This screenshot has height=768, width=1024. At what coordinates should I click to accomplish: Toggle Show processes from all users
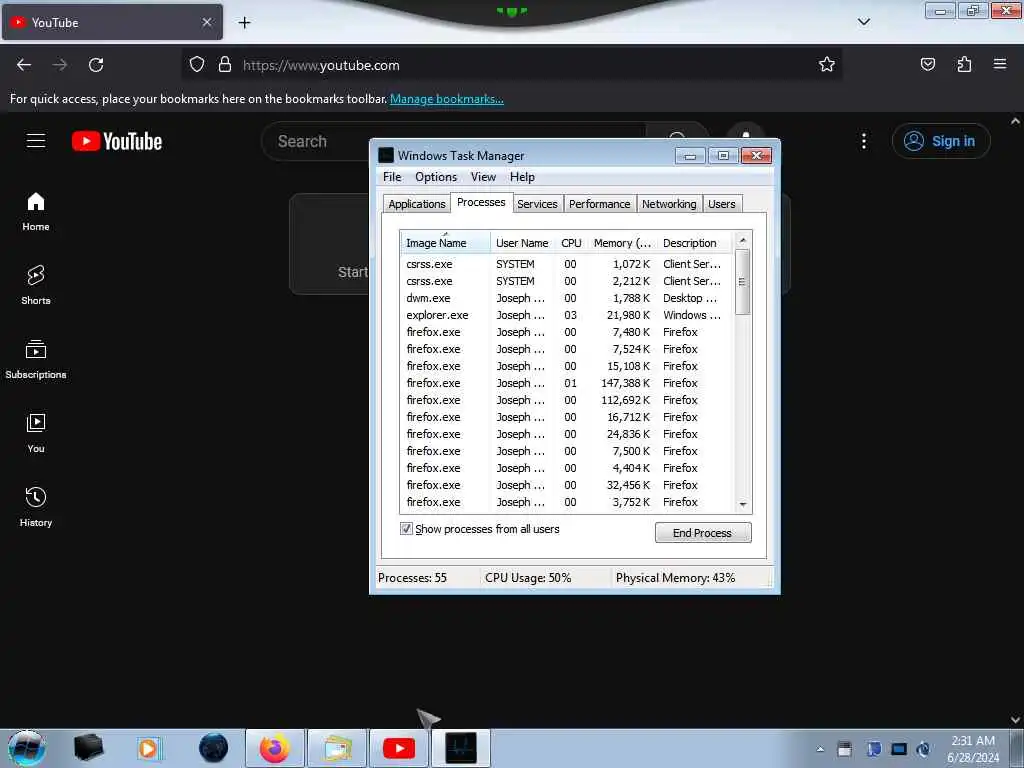point(406,529)
